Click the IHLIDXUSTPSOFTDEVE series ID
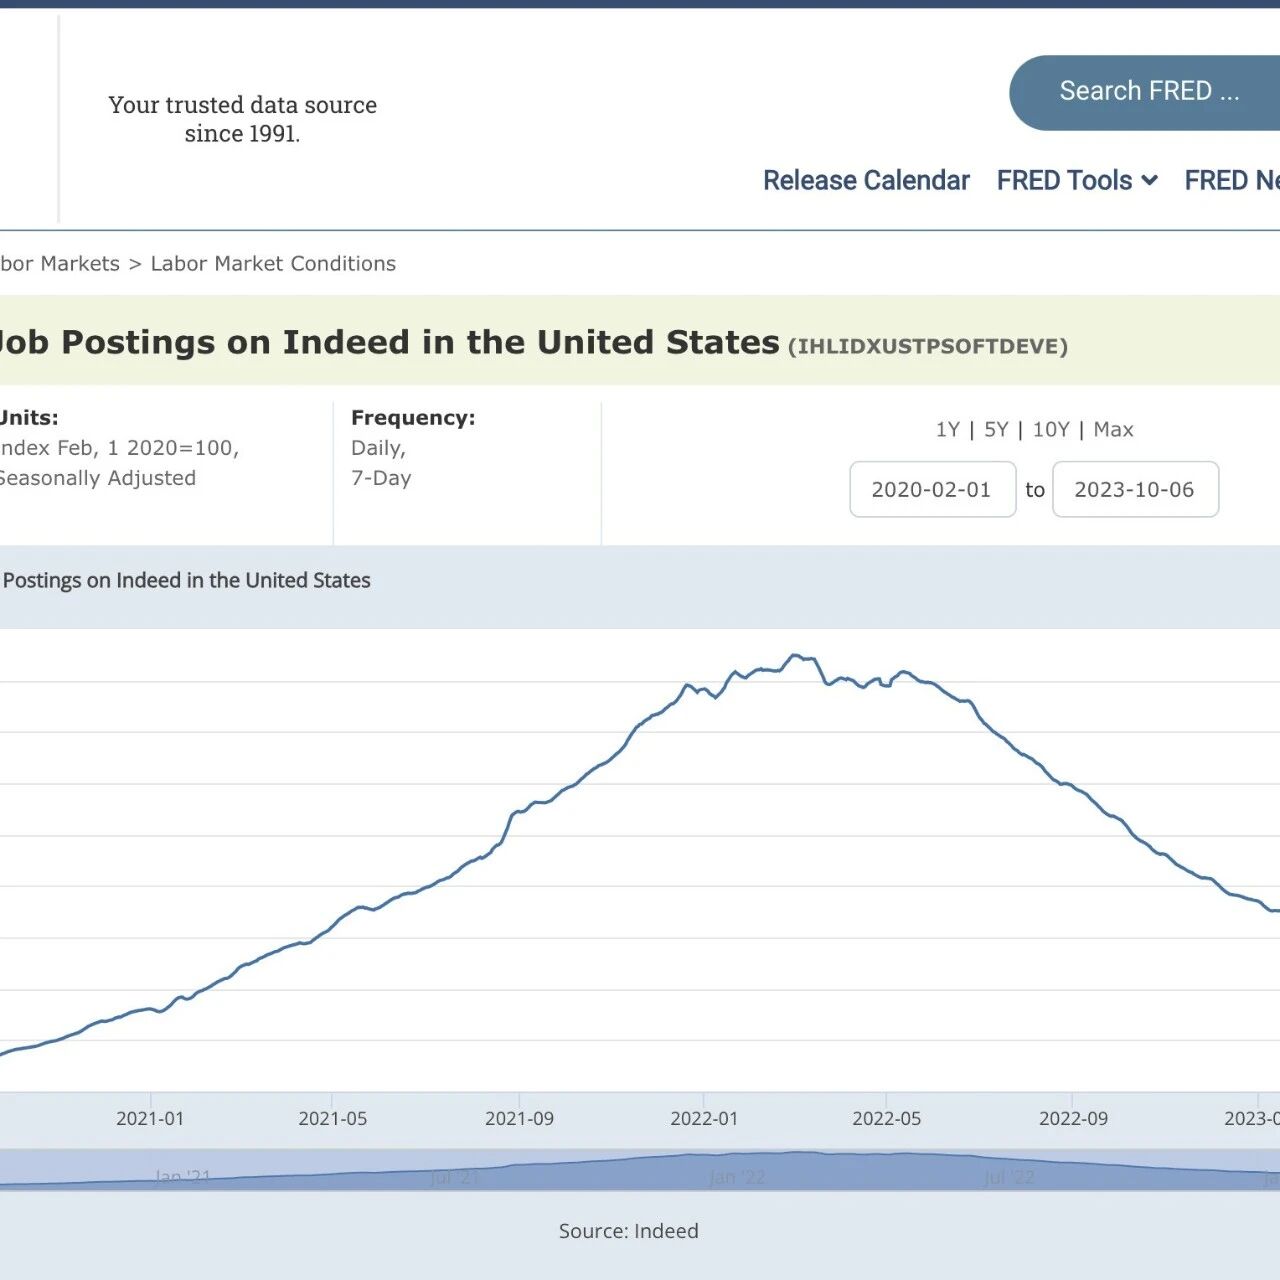The image size is (1280, 1280). point(927,346)
